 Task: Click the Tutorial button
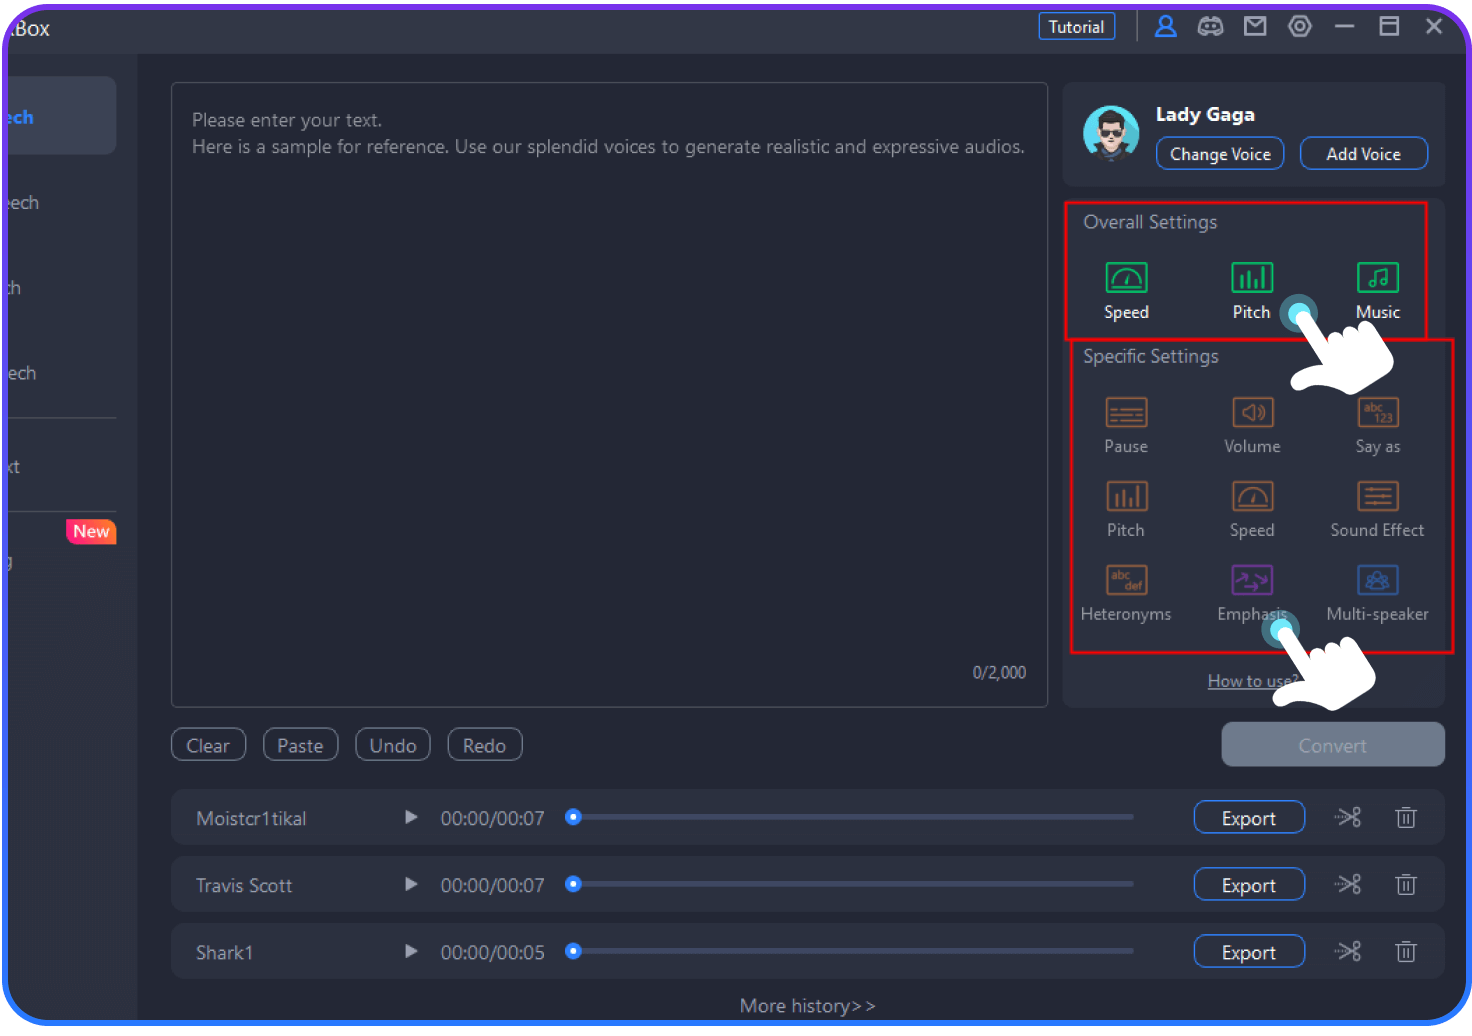coord(1077,27)
